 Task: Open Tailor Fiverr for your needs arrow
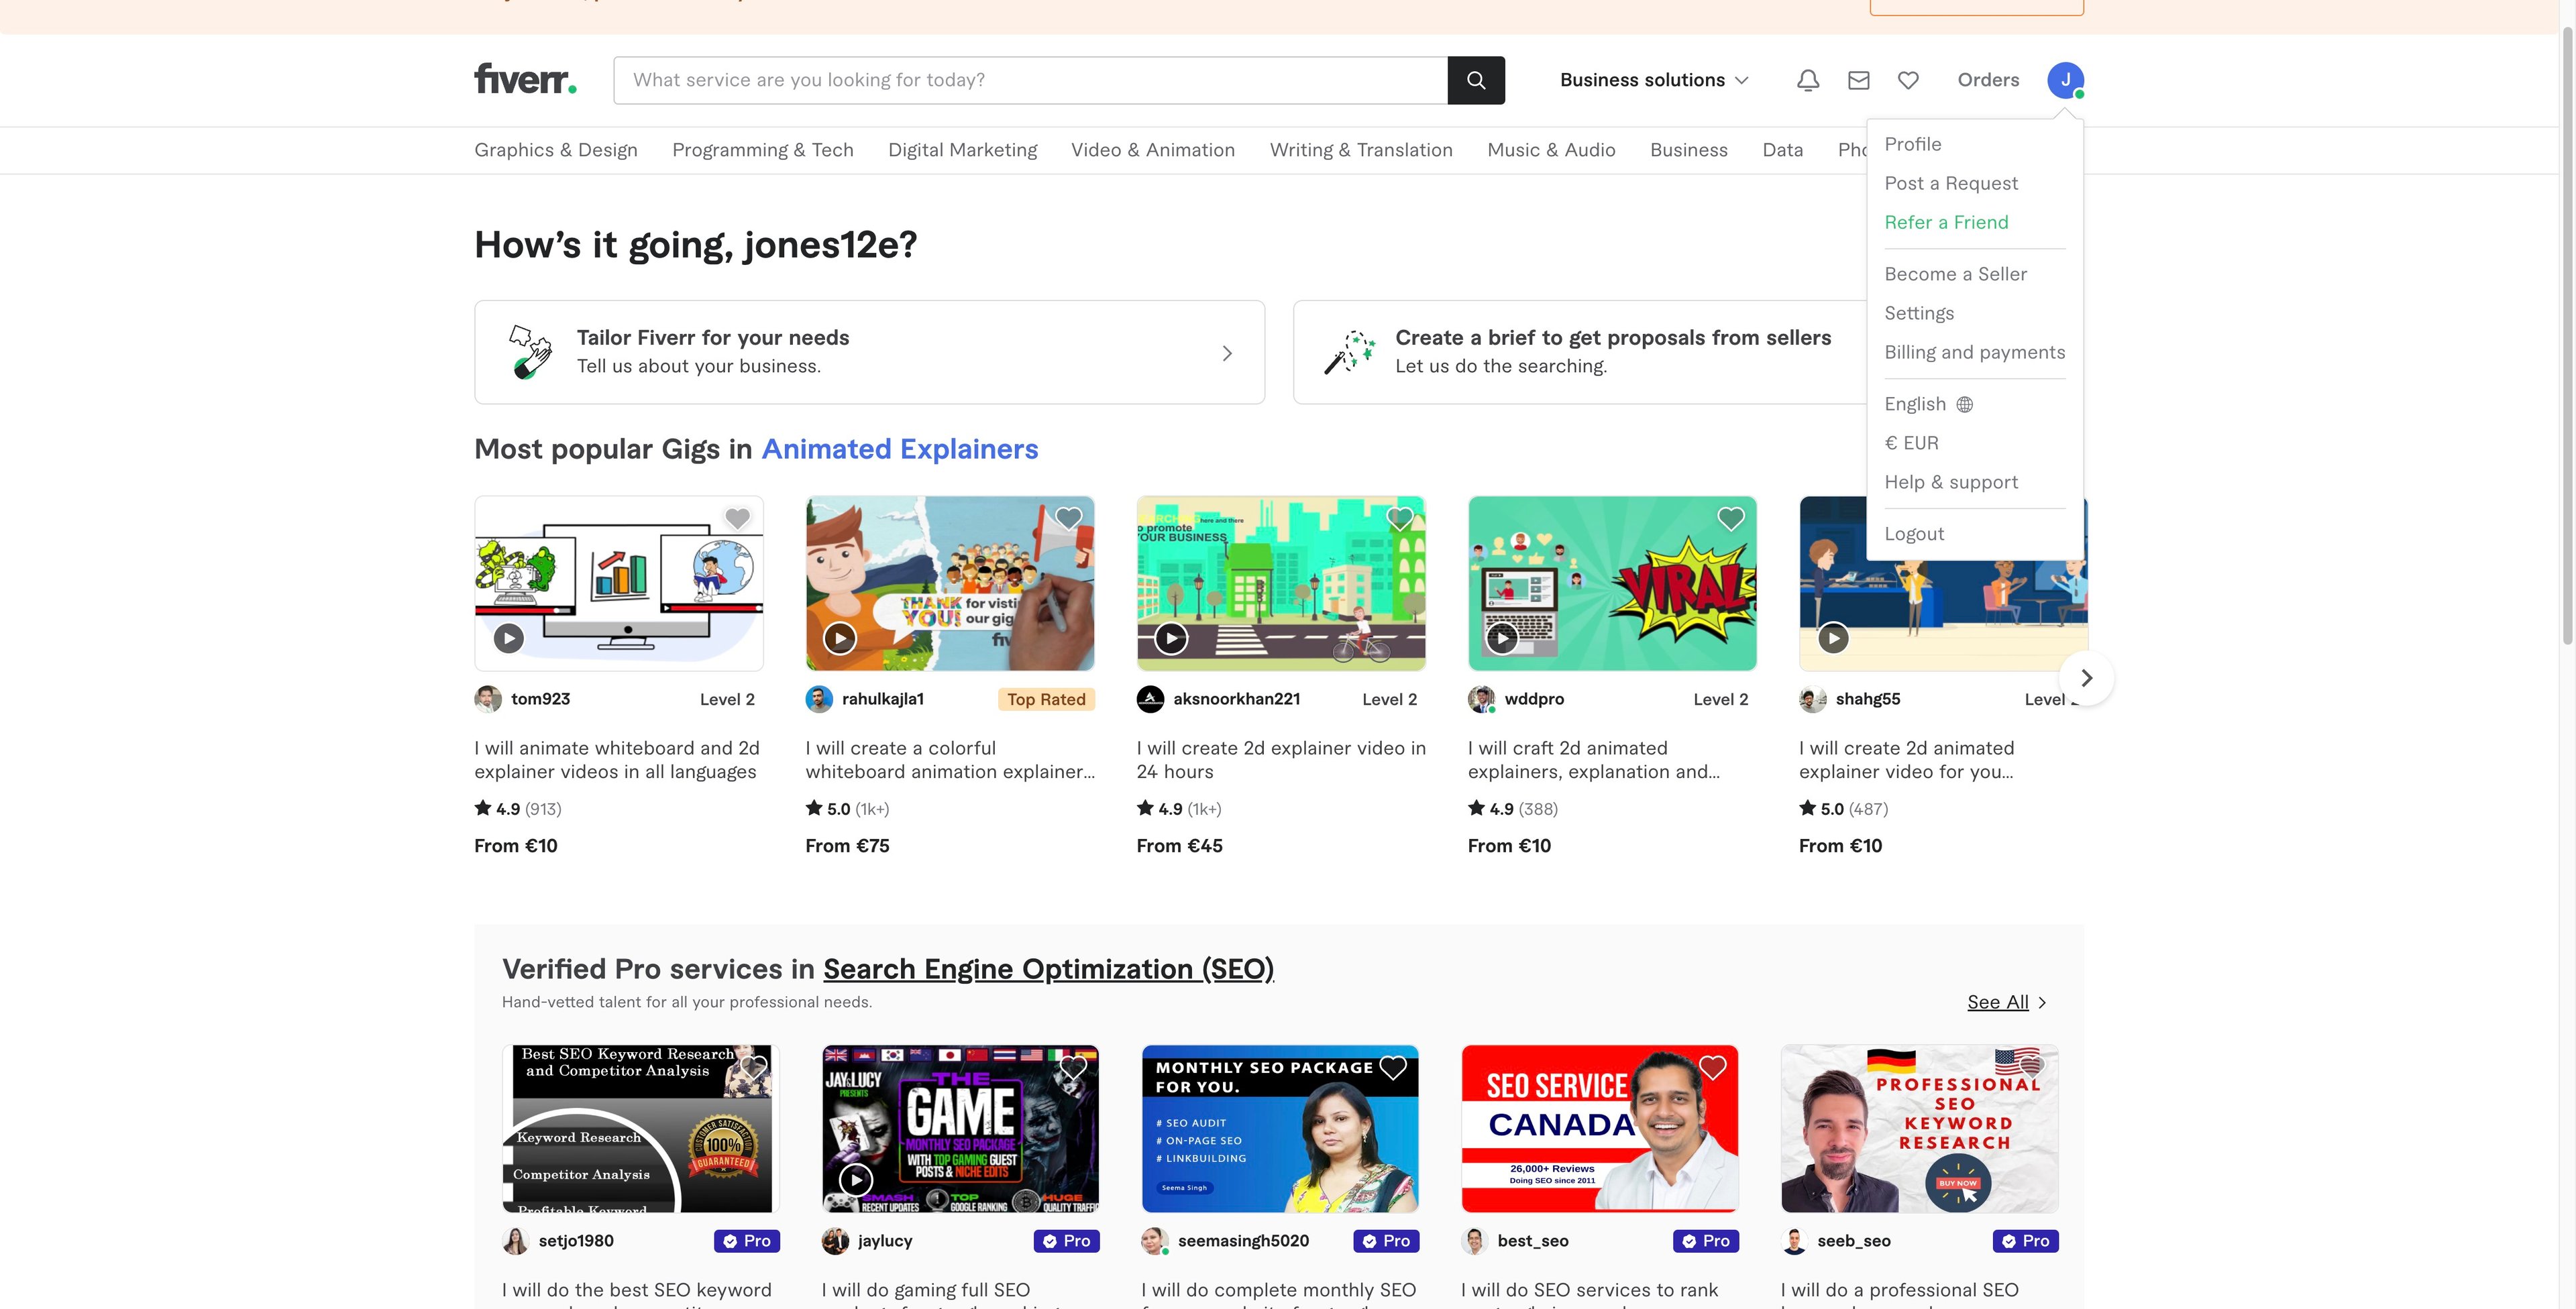1227,353
